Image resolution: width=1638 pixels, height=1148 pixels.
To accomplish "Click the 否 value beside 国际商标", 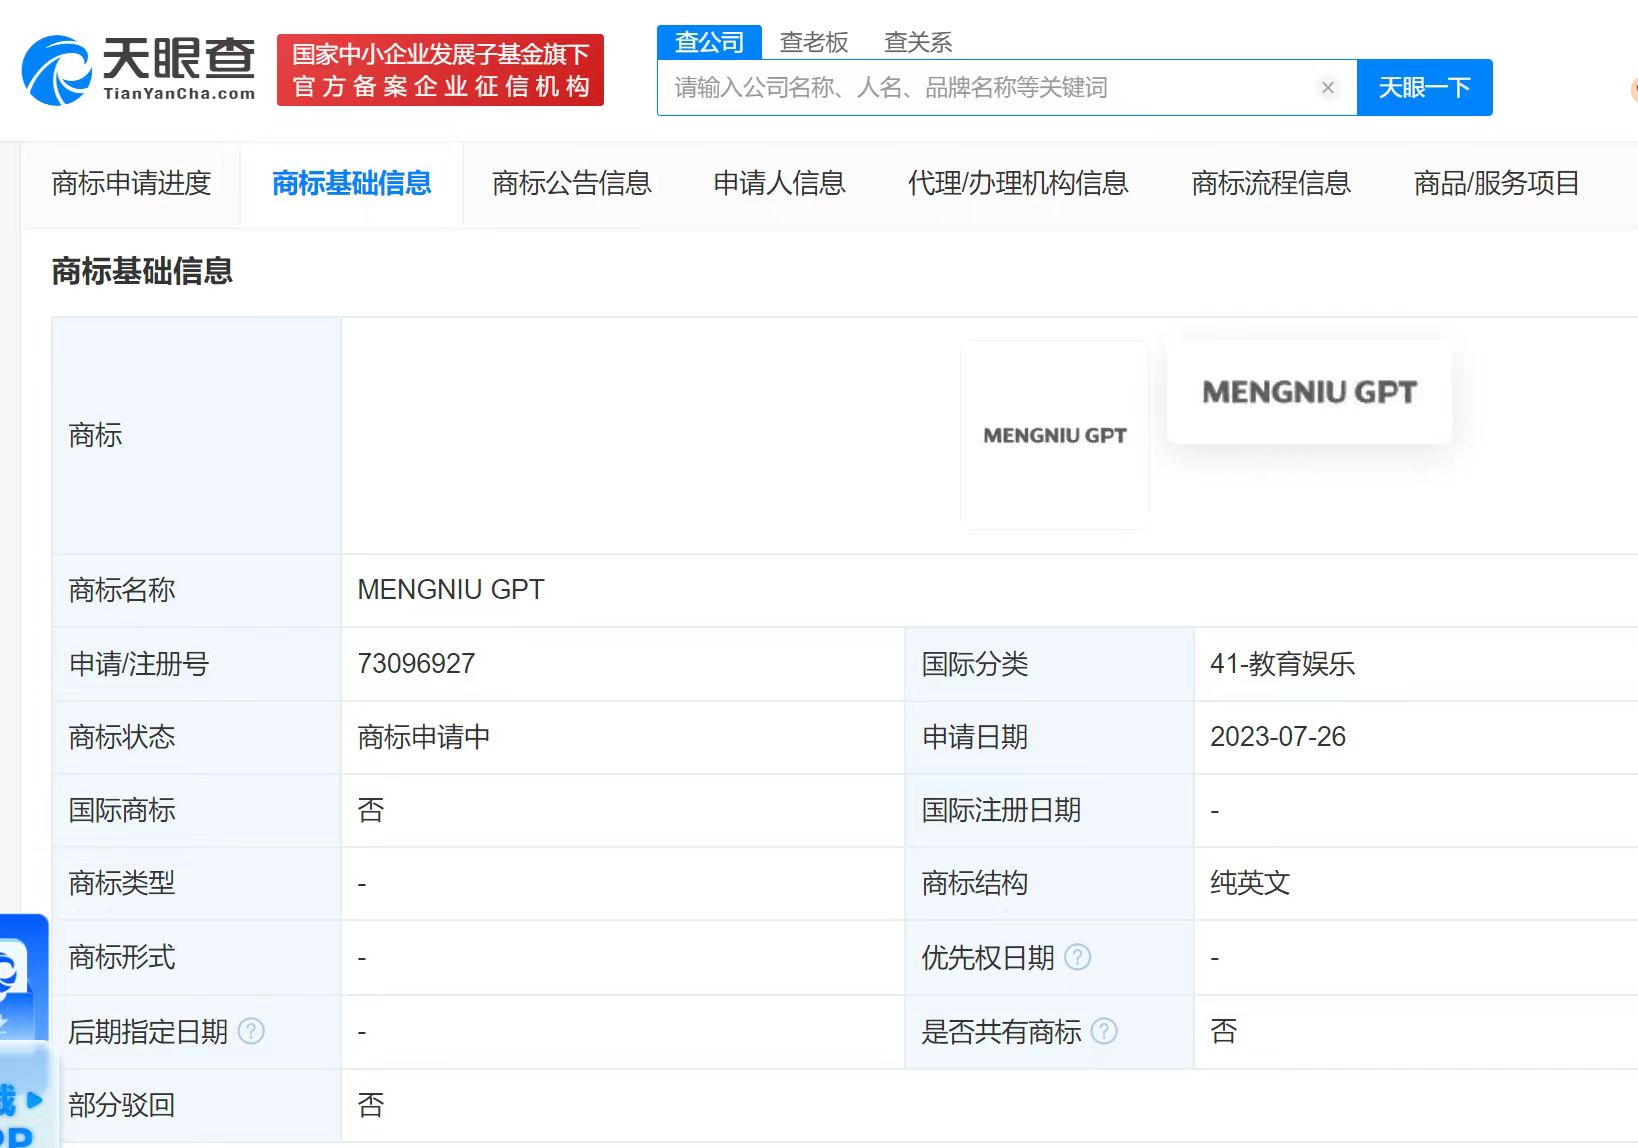I will point(371,810).
